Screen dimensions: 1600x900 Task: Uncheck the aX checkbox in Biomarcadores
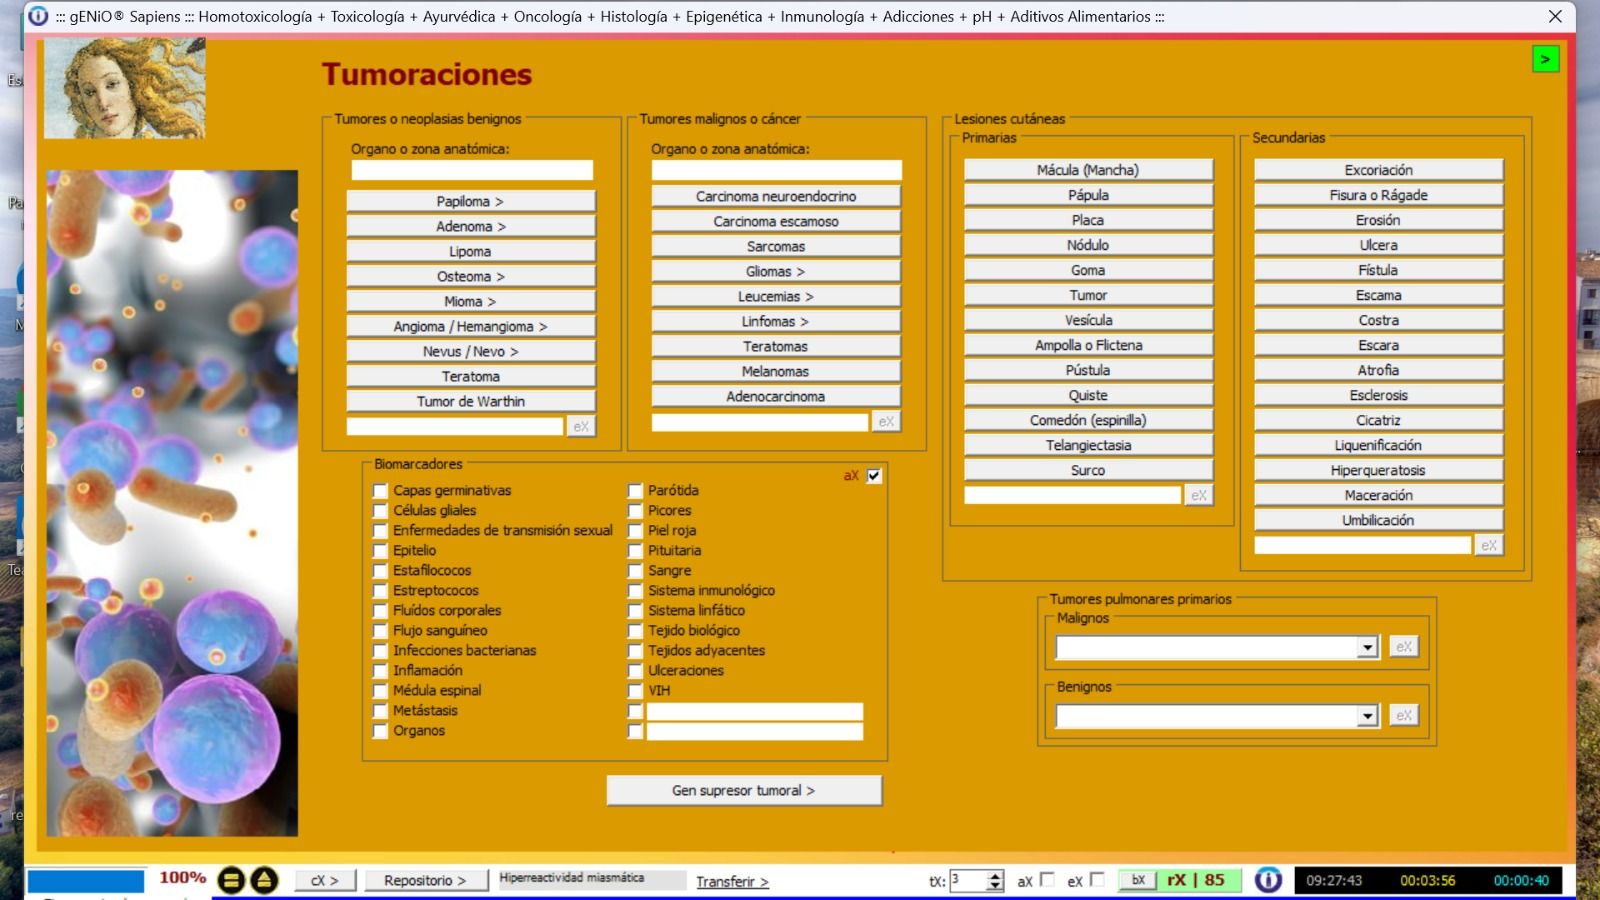[874, 476]
